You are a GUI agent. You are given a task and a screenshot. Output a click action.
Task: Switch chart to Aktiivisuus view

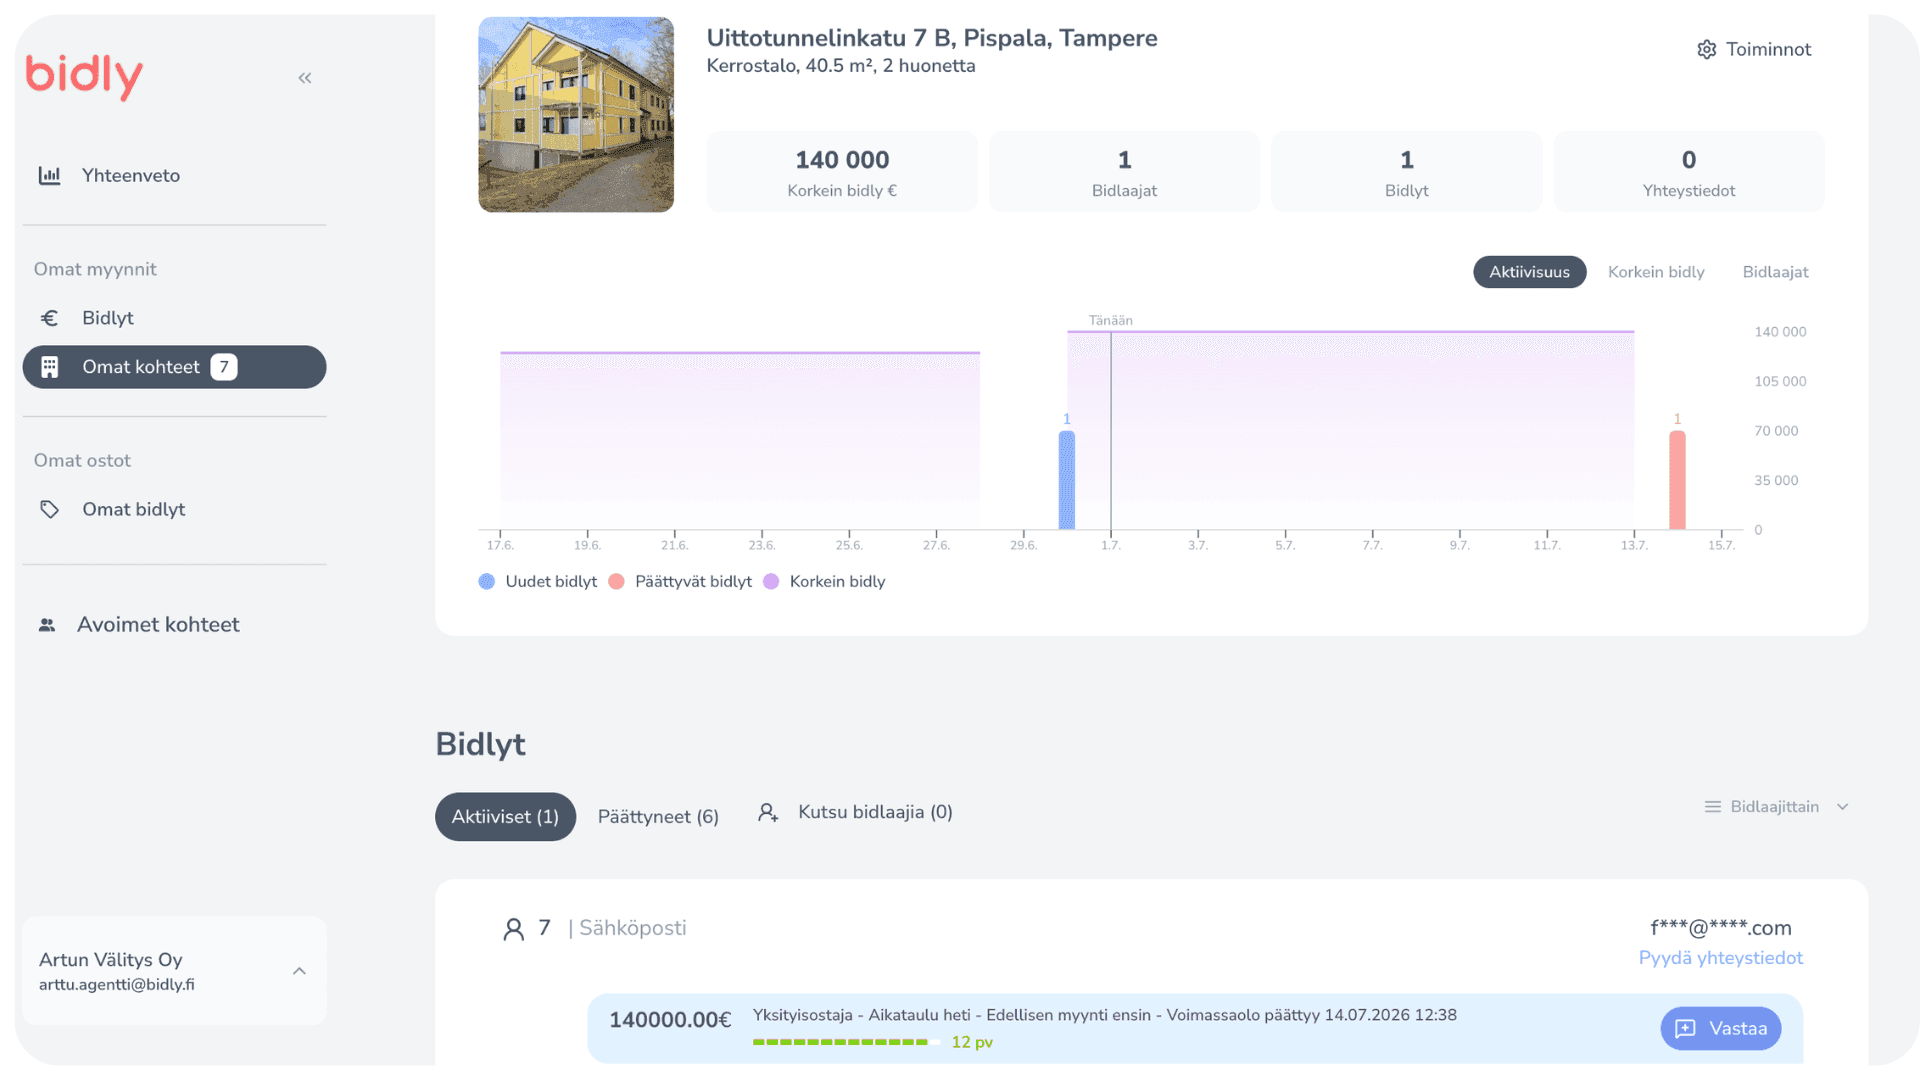(1529, 272)
